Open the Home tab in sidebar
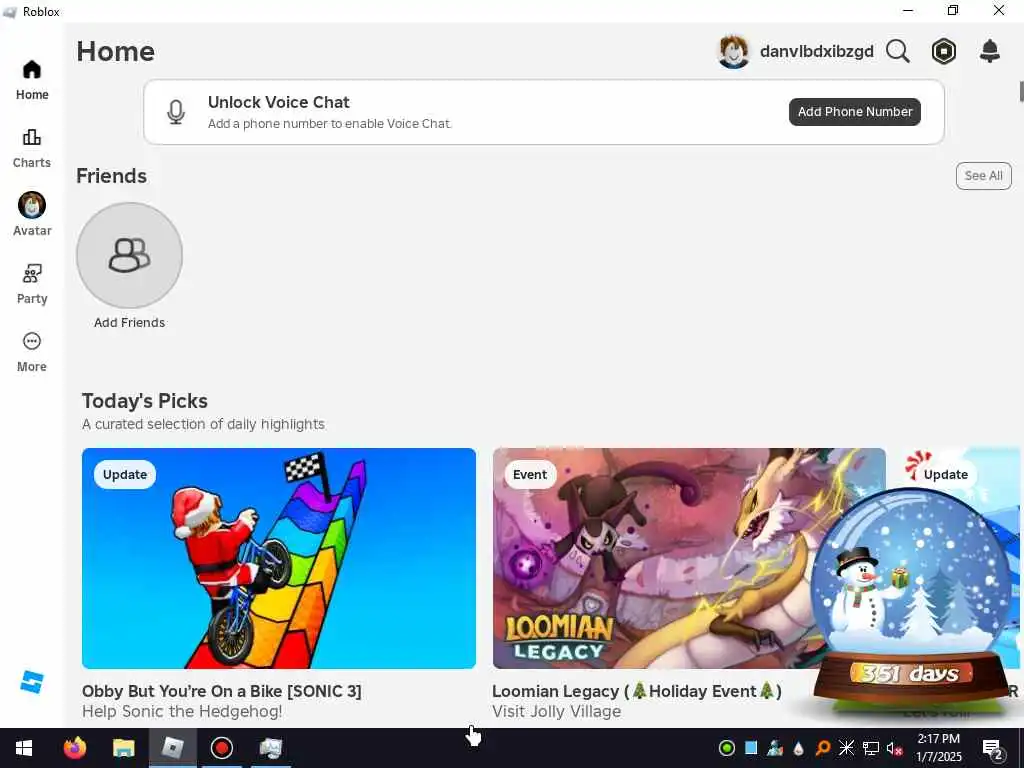 tap(32, 80)
